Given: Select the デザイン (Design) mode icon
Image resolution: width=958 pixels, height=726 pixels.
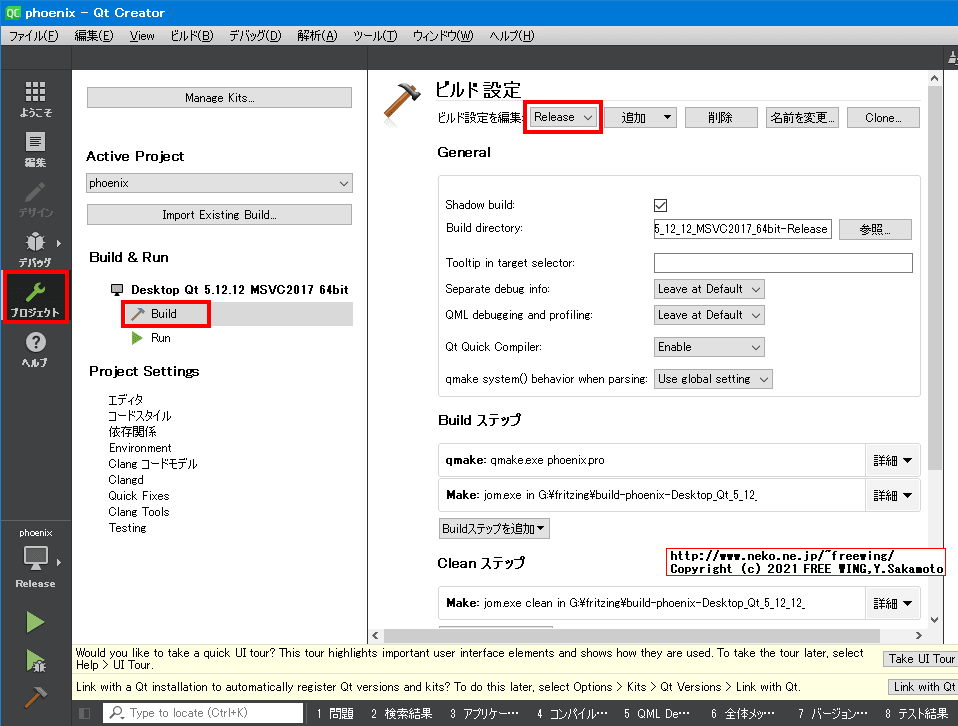Looking at the screenshot, I should [x=35, y=200].
